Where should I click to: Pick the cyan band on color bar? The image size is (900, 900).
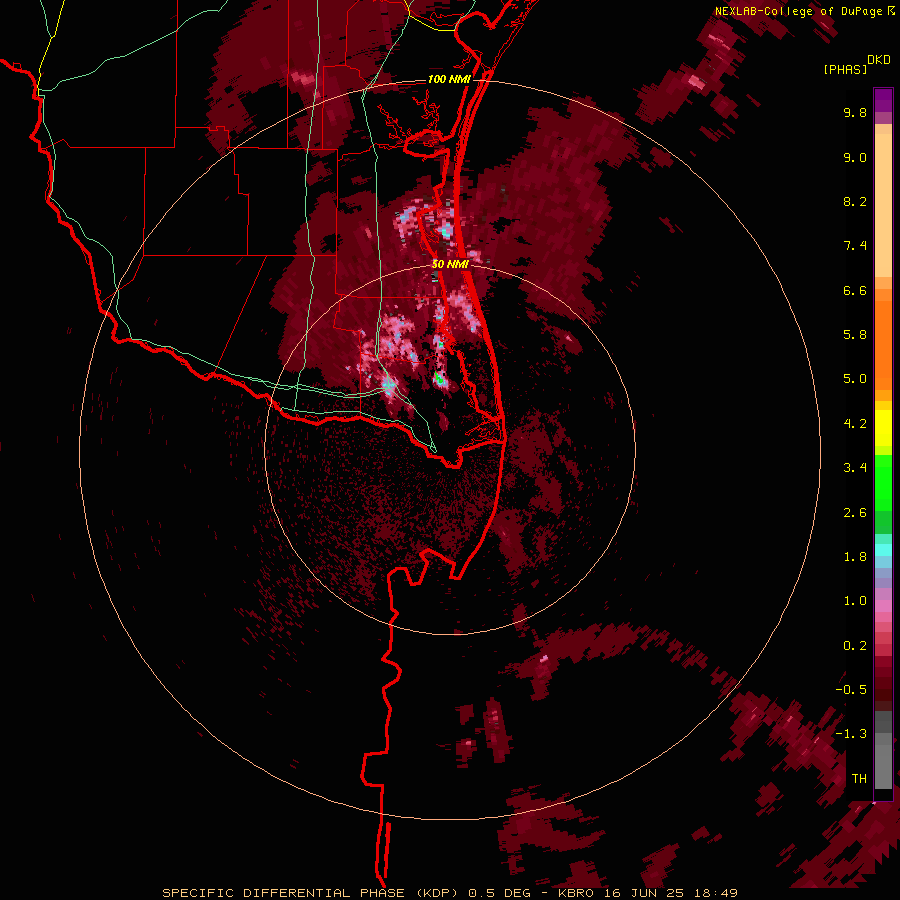tap(883, 550)
